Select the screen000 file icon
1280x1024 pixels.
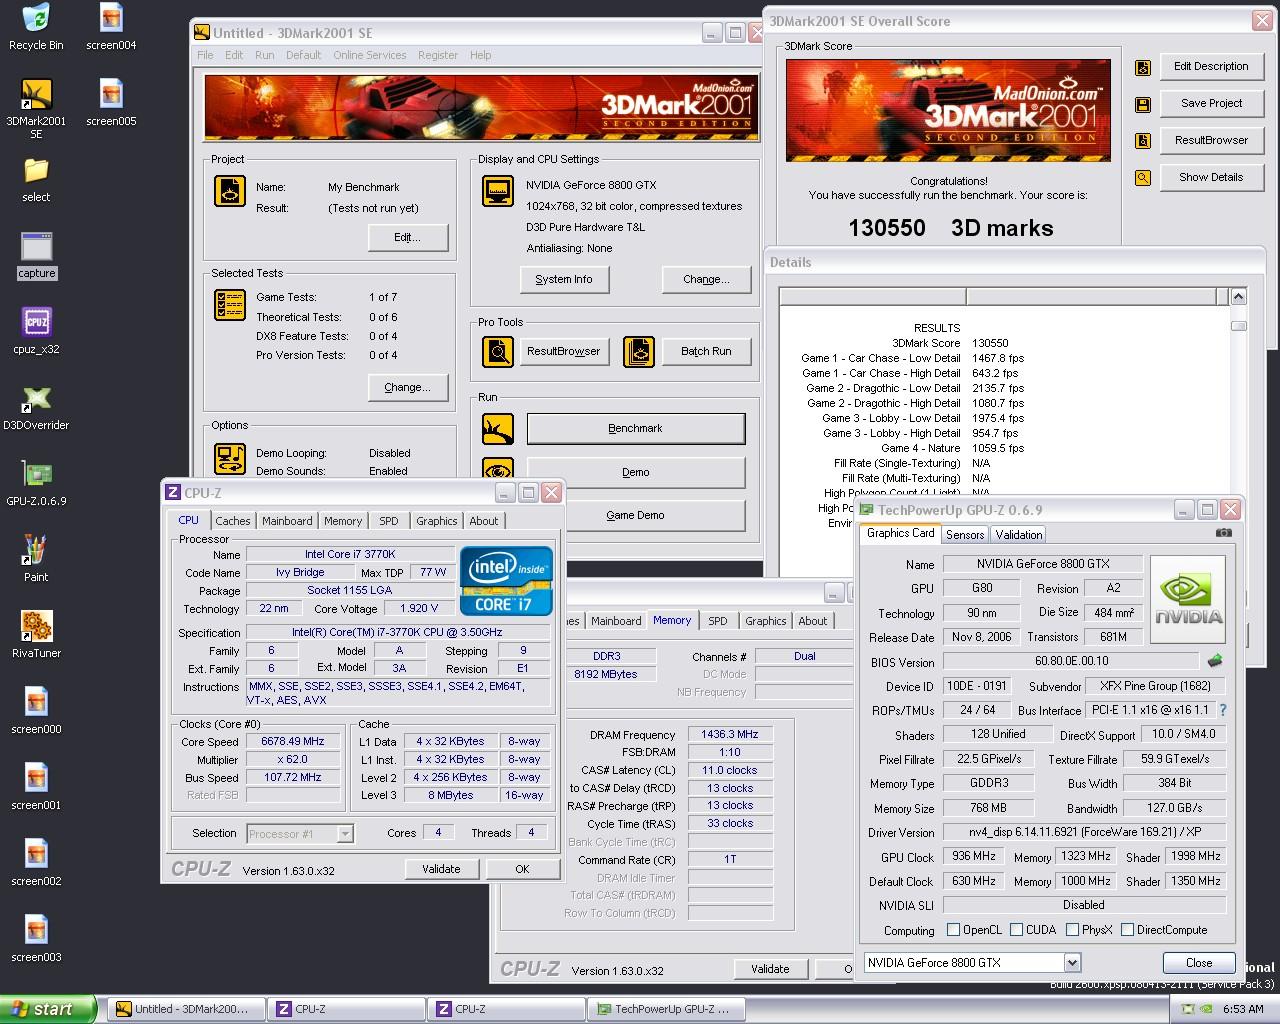tap(36, 711)
